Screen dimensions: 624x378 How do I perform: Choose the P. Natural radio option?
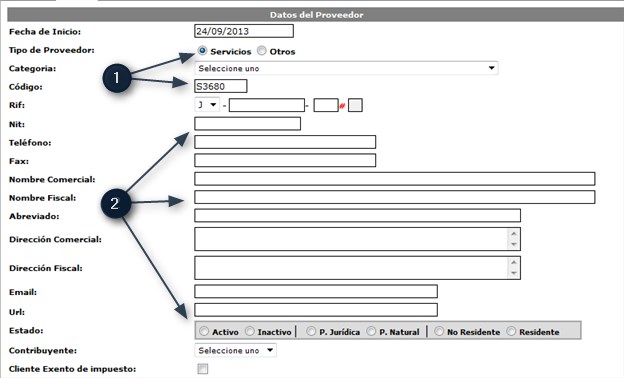[371, 331]
